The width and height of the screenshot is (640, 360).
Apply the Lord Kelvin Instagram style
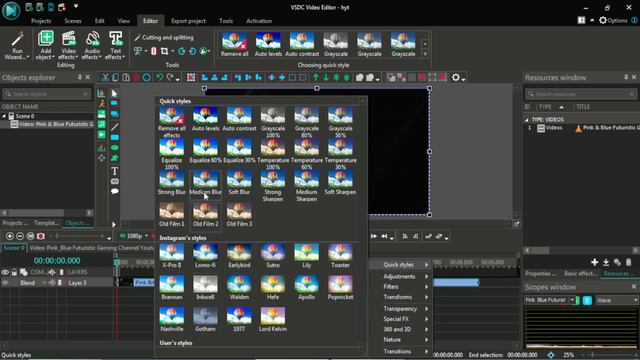coord(273,320)
